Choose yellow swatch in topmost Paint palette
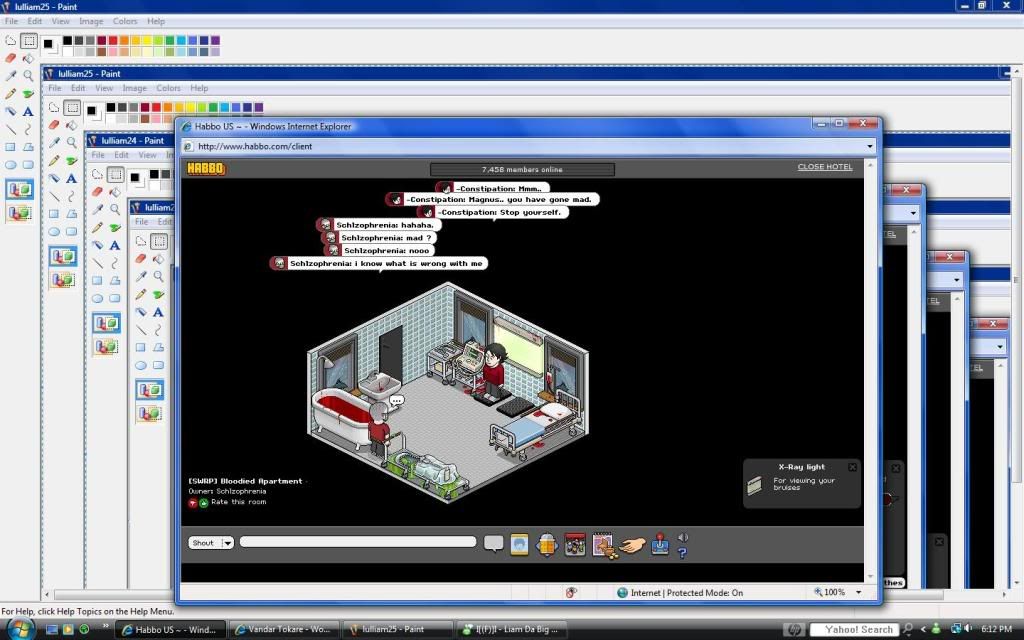This screenshot has height=640, width=1024. coord(146,40)
